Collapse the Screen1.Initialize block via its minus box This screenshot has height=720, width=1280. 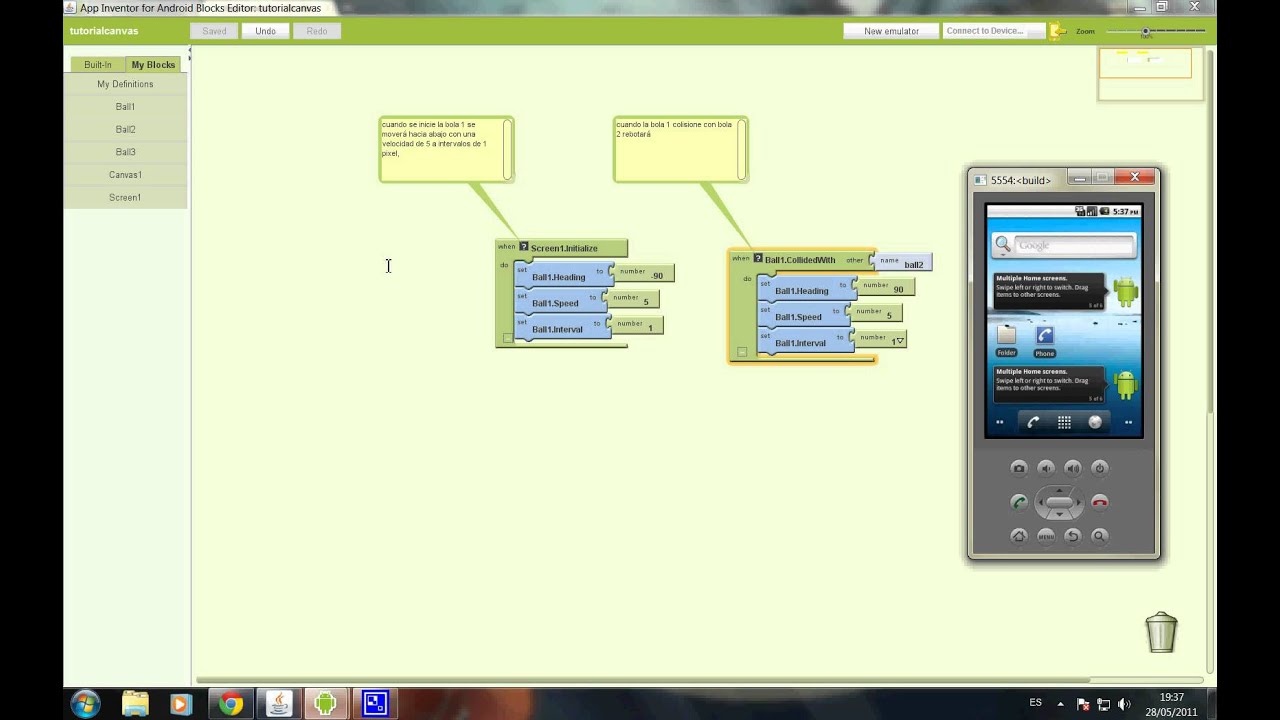pos(508,338)
